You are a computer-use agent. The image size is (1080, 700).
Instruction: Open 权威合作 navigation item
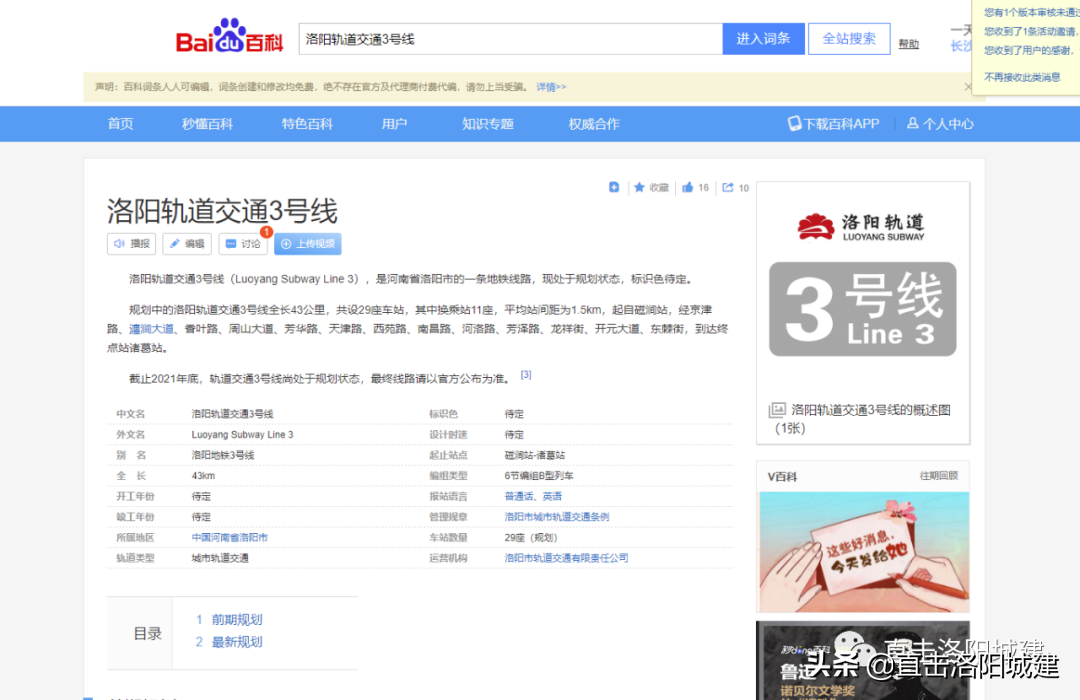[594, 124]
